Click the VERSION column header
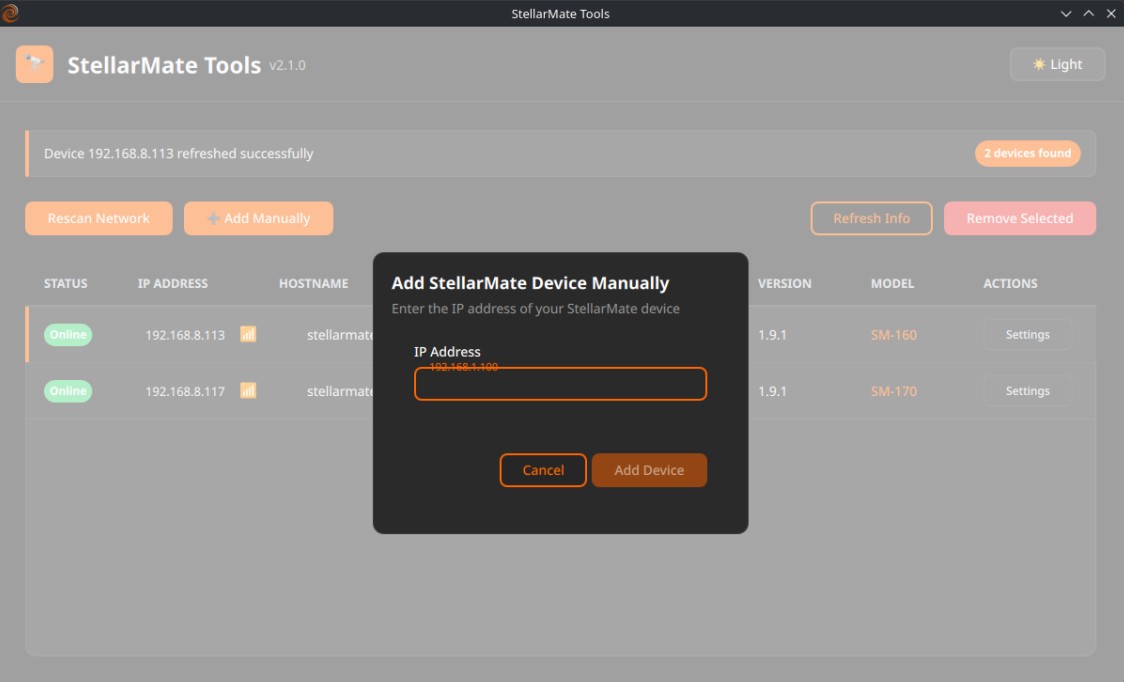 (785, 283)
